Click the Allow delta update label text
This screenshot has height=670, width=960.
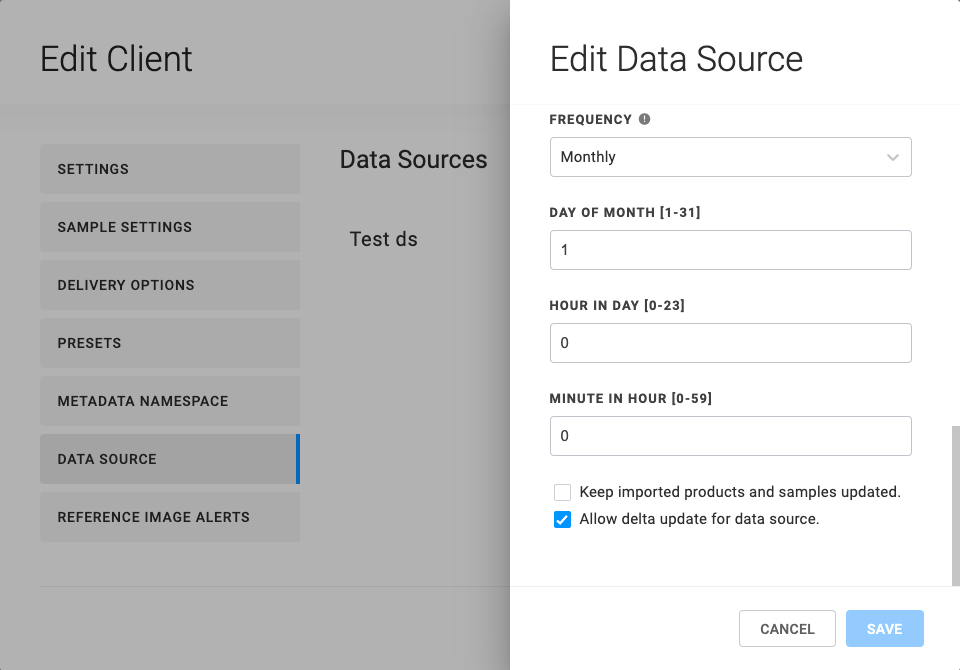point(699,519)
